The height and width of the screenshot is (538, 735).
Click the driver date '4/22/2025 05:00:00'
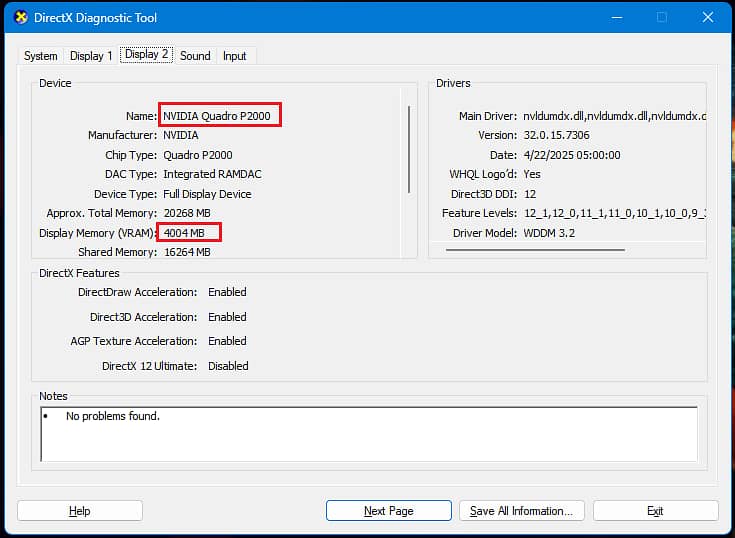[572, 155]
